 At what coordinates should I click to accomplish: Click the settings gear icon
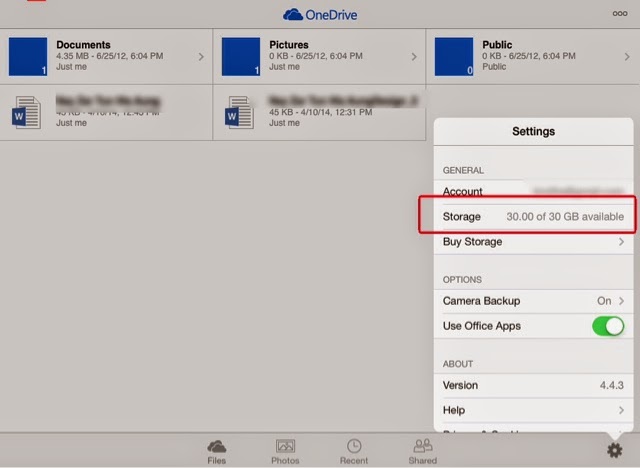614,450
